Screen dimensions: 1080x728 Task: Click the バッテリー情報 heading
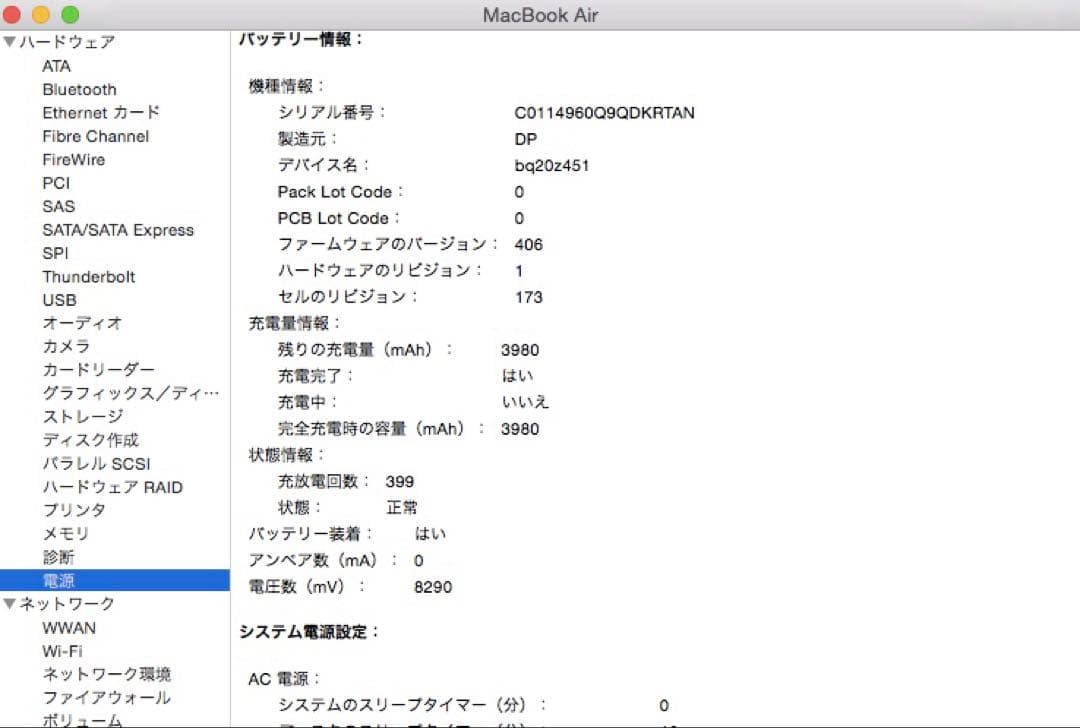click(300, 39)
